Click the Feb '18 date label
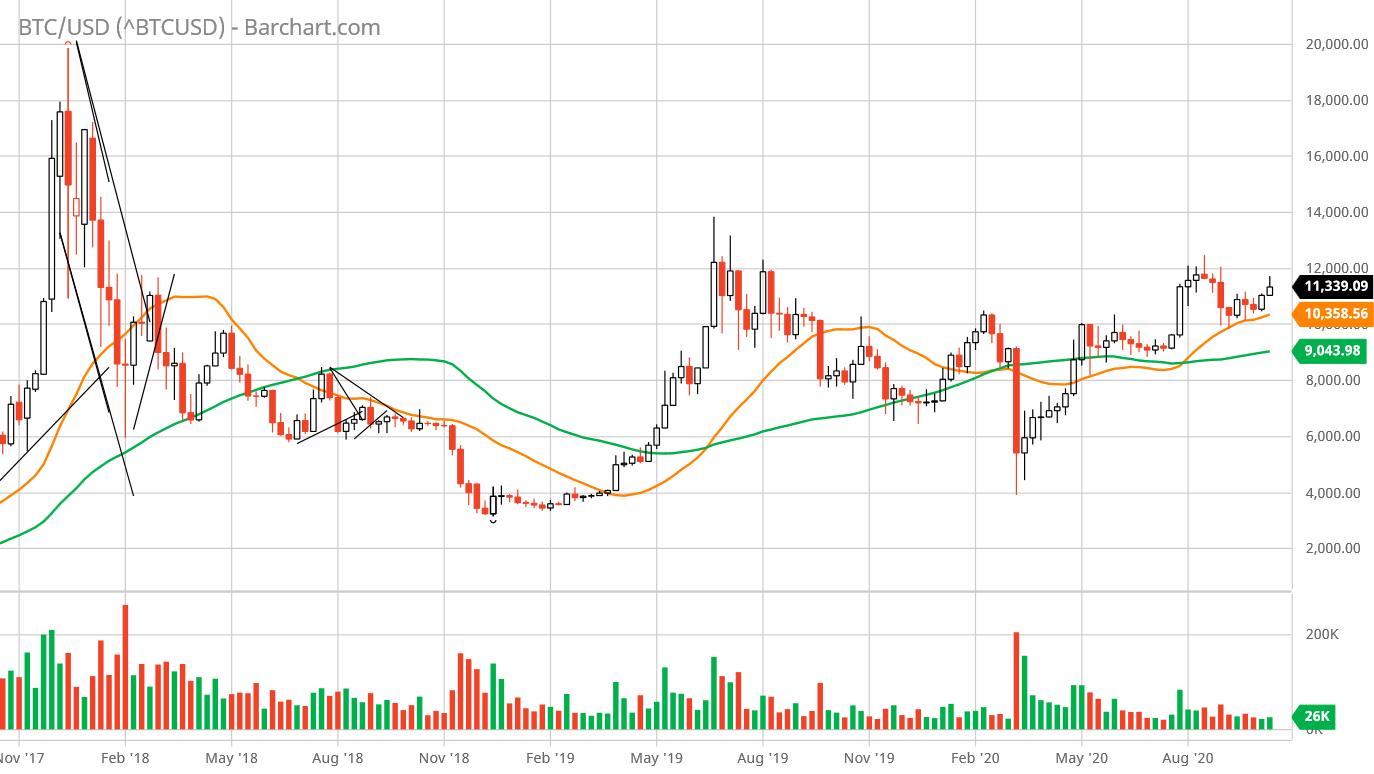Viewport: 1374px width, 774px height. (126, 758)
